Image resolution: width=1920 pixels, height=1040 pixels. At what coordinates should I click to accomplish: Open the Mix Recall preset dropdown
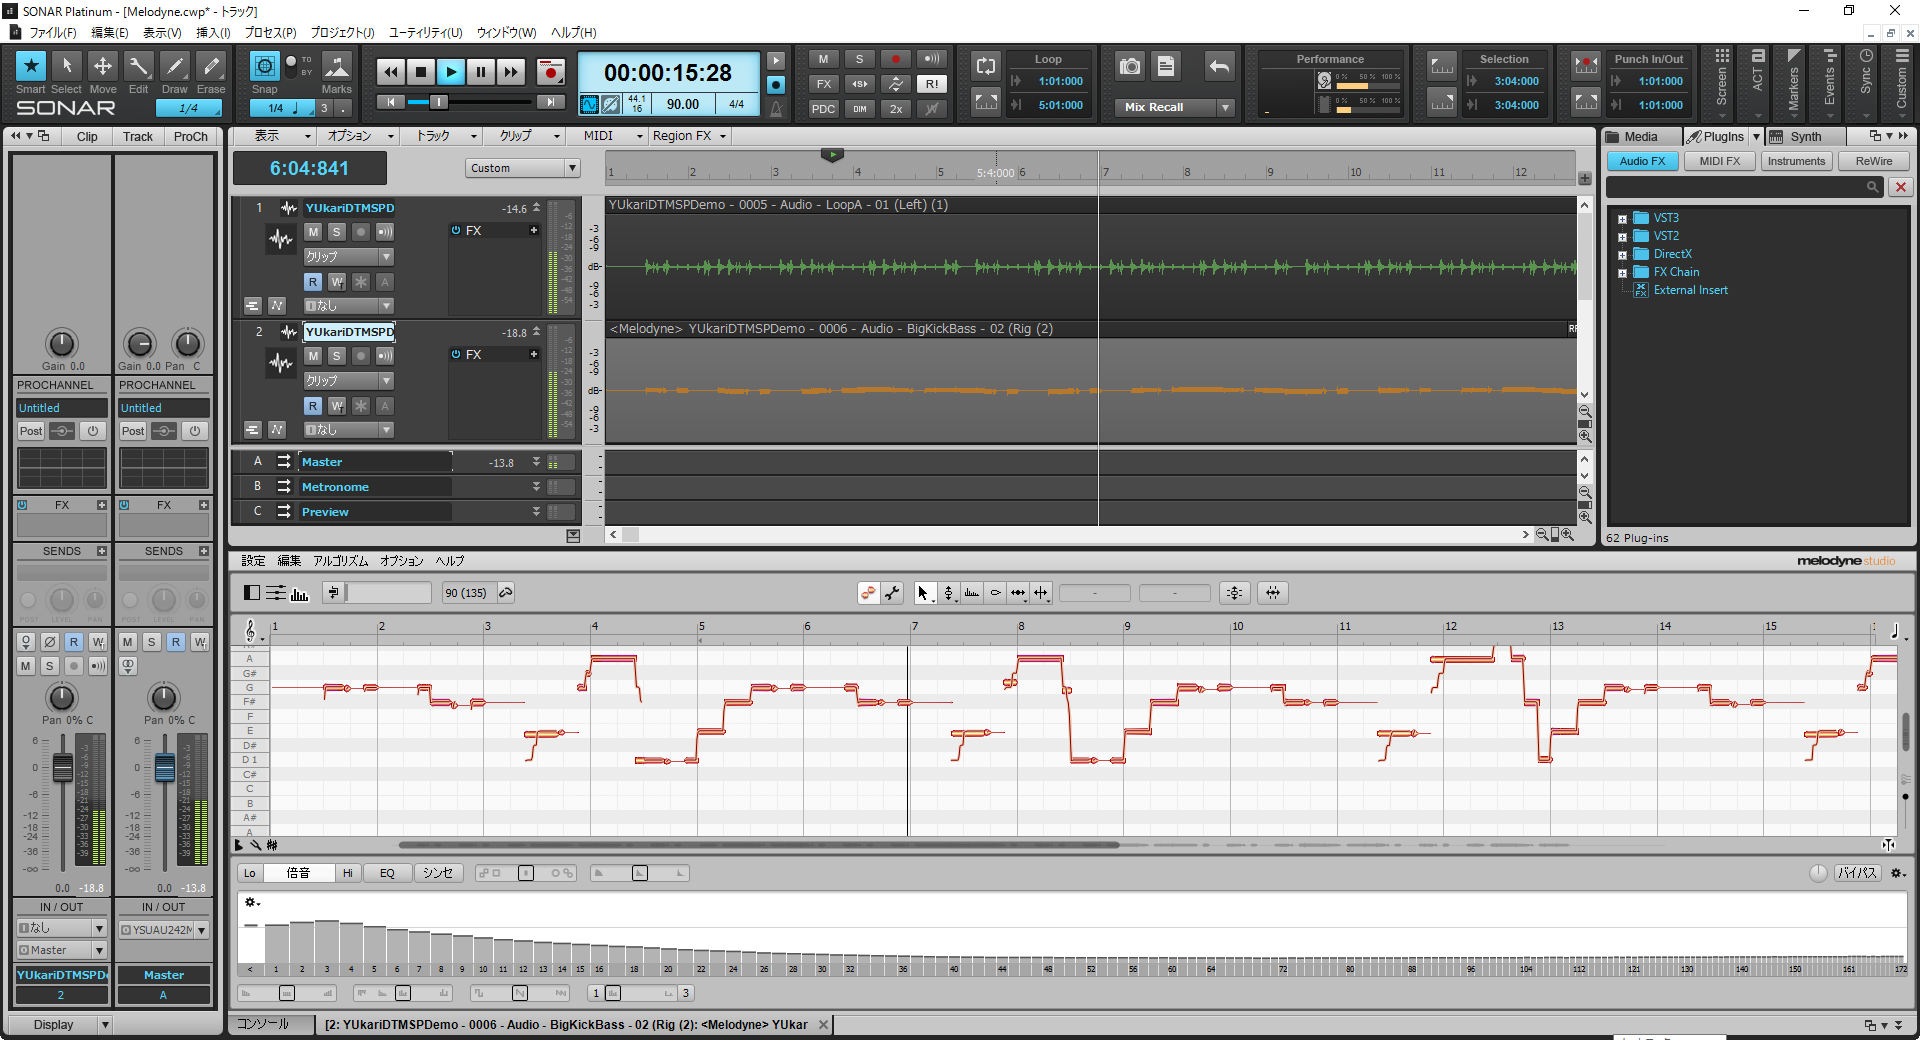coord(1226,107)
